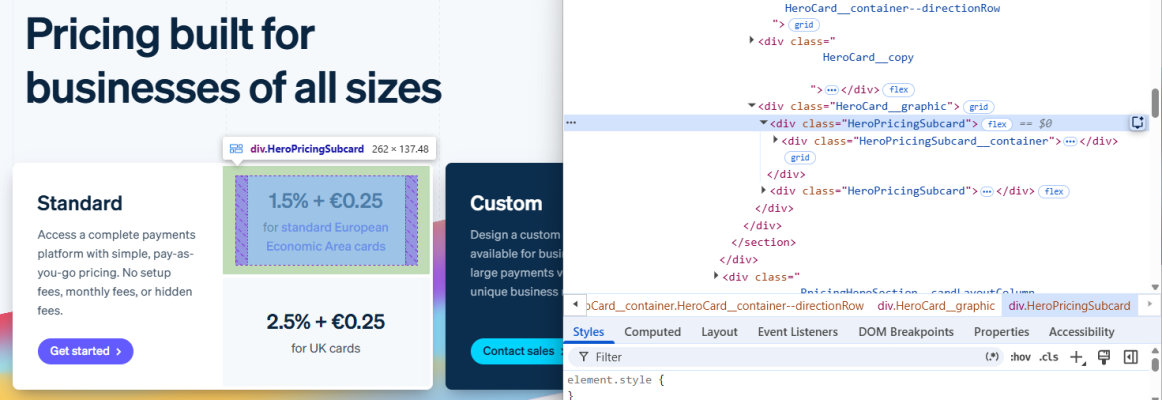Toggle the flex badge on HeroCard__copy
This screenshot has height=400, width=1162.
coord(898,90)
